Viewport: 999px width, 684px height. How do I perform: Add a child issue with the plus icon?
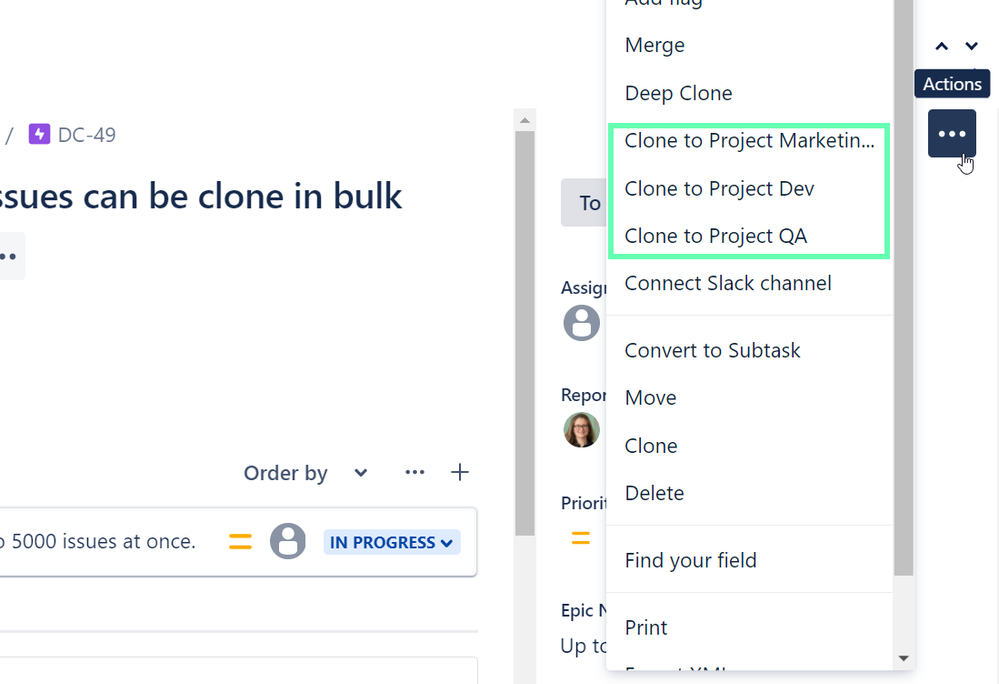coord(460,472)
